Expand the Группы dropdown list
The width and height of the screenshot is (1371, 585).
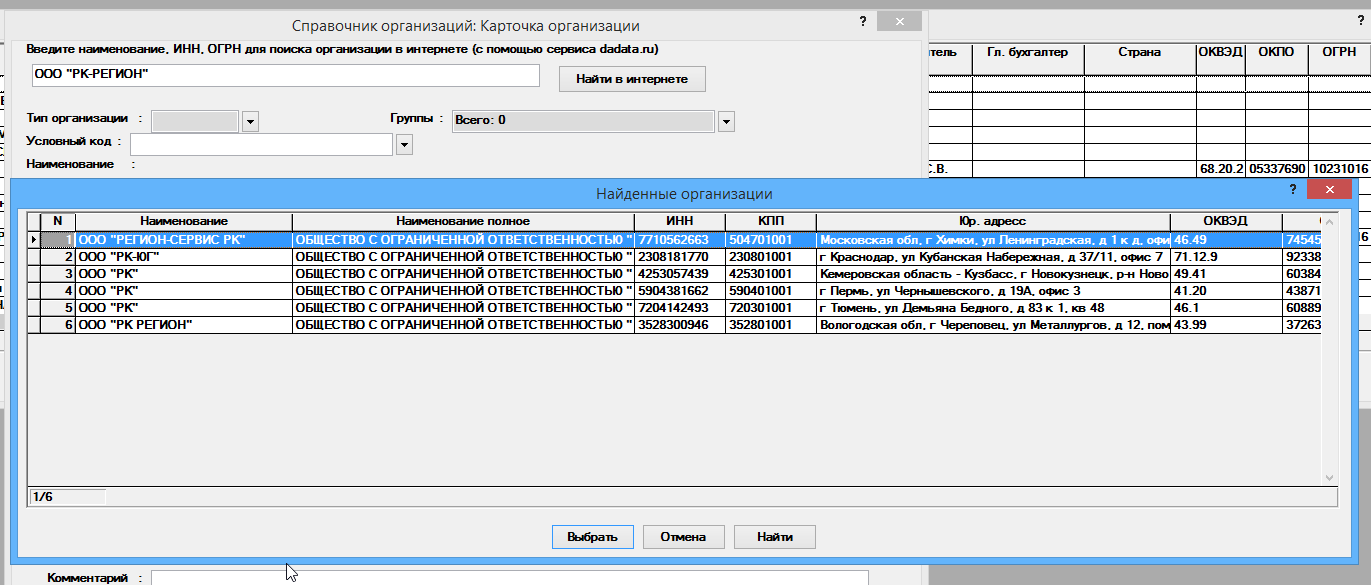[726, 121]
